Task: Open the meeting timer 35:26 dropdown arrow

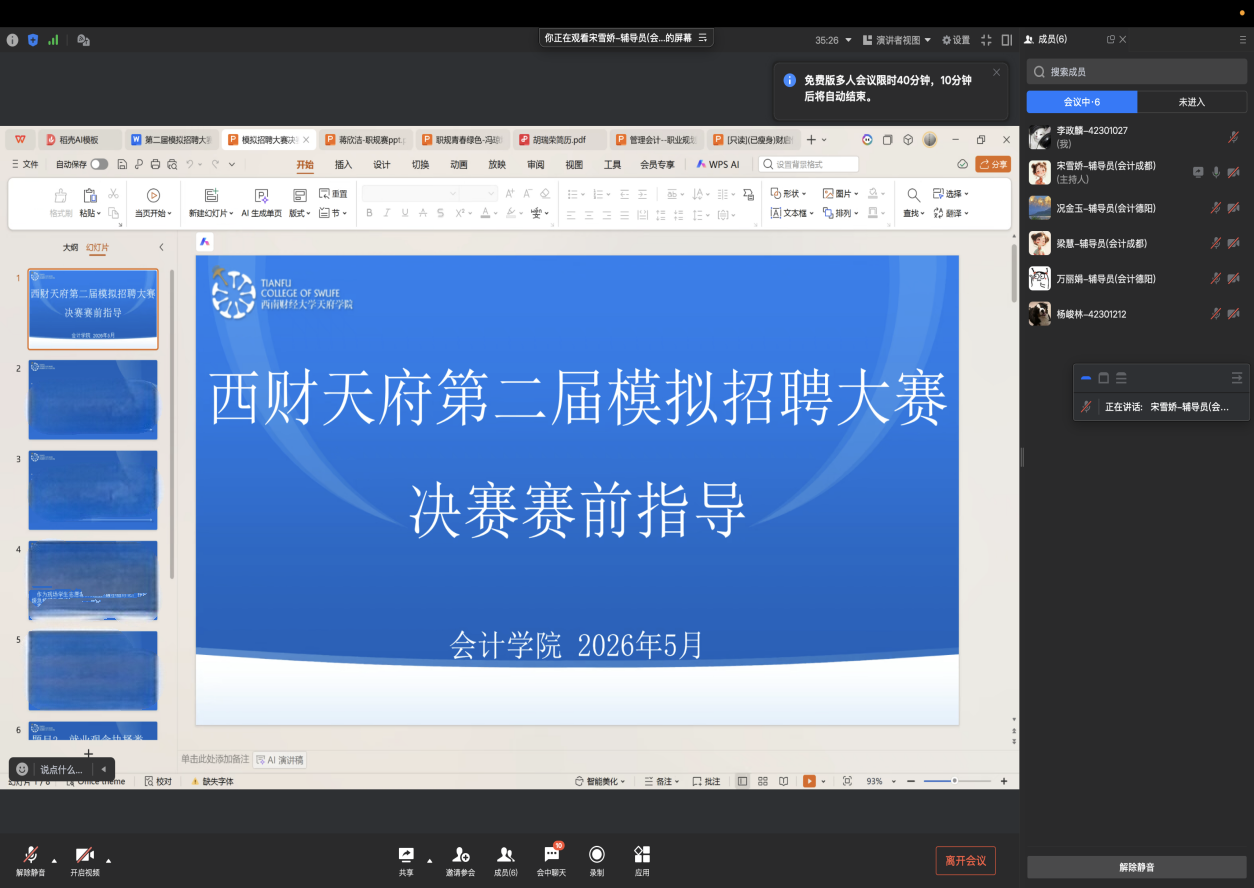Action: tap(848, 40)
